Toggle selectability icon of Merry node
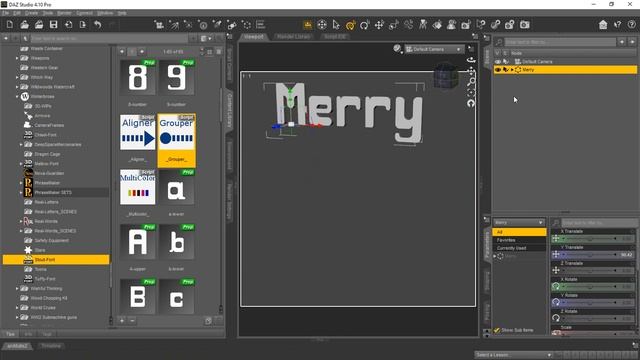This screenshot has width=640, height=360. (506, 70)
